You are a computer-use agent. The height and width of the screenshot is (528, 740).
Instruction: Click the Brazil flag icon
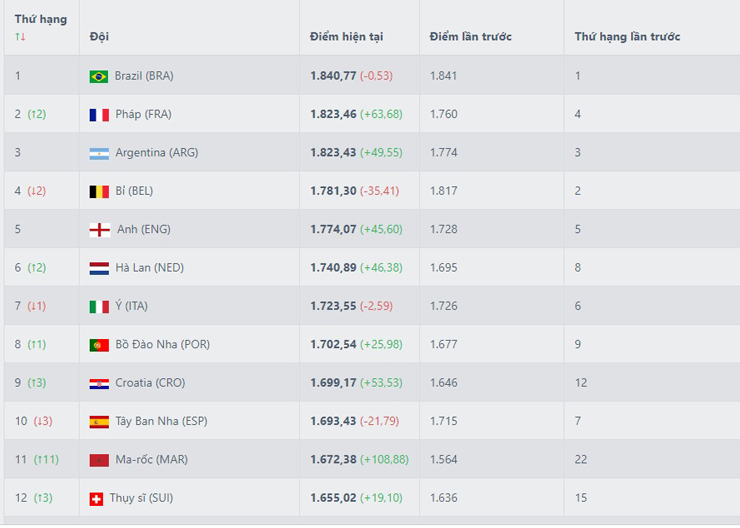(x=98, y=76)
